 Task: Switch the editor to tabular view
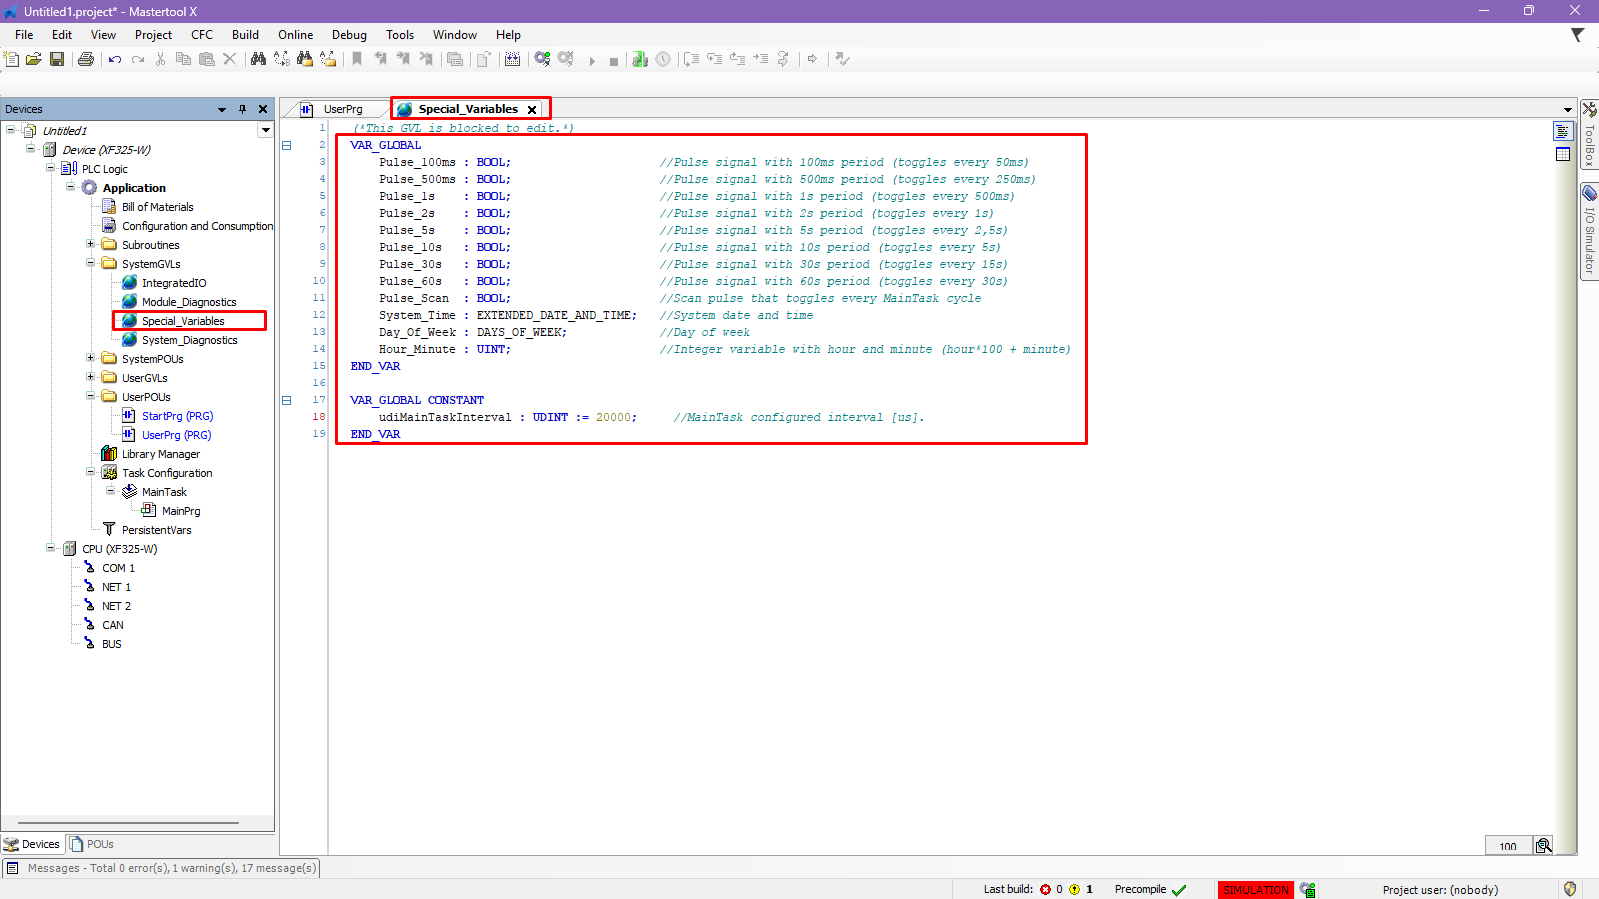click(1563, 154)
